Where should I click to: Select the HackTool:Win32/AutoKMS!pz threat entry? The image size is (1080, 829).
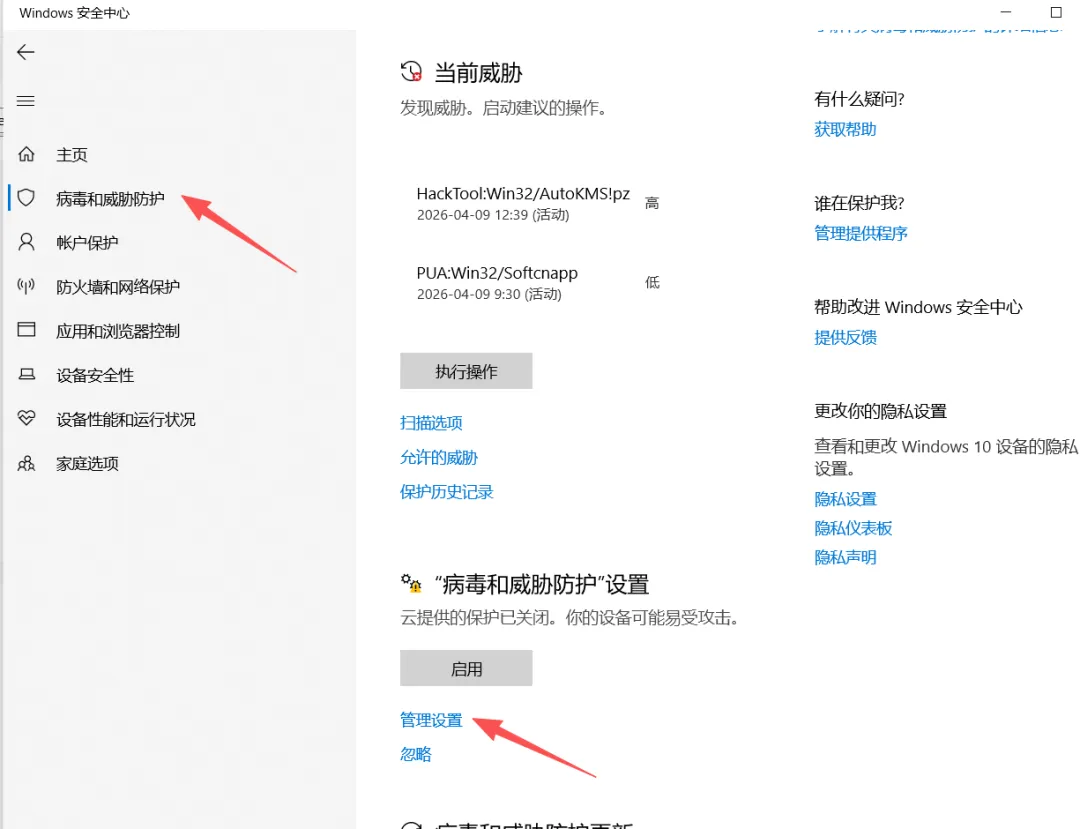coord(523,194)
